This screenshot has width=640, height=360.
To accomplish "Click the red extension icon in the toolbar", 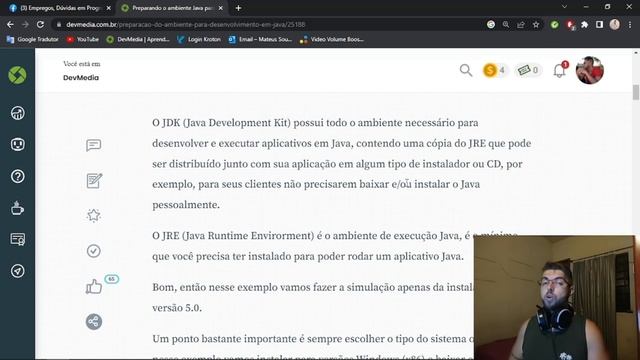I will pyautogui.click(x=570, y=25).
